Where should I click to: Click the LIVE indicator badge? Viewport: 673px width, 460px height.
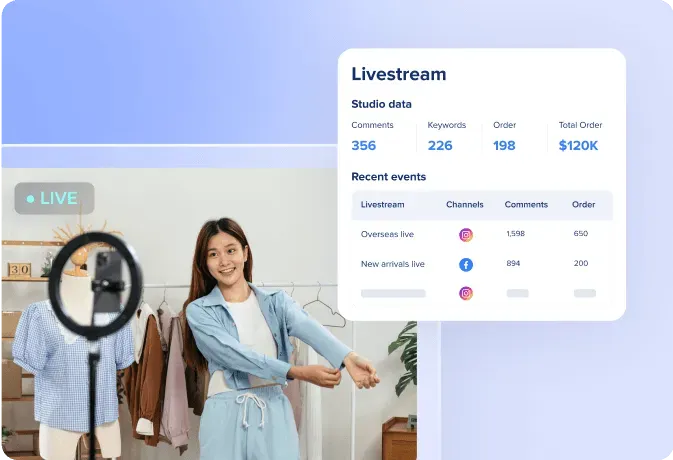point(55,198)
